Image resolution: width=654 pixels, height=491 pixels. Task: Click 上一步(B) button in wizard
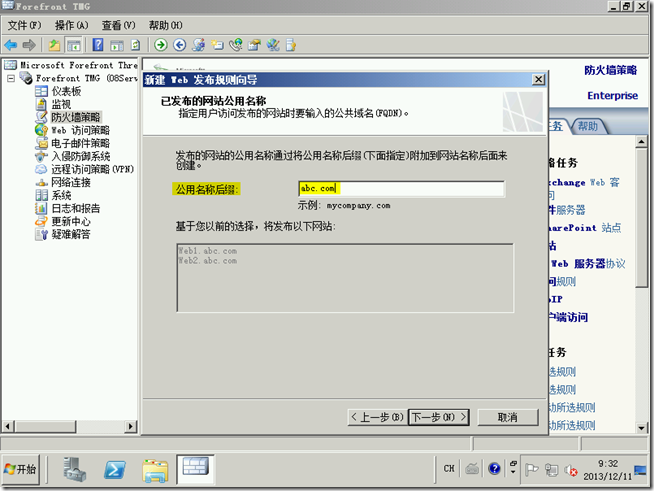pyautogui.click(x=377, y=417)
